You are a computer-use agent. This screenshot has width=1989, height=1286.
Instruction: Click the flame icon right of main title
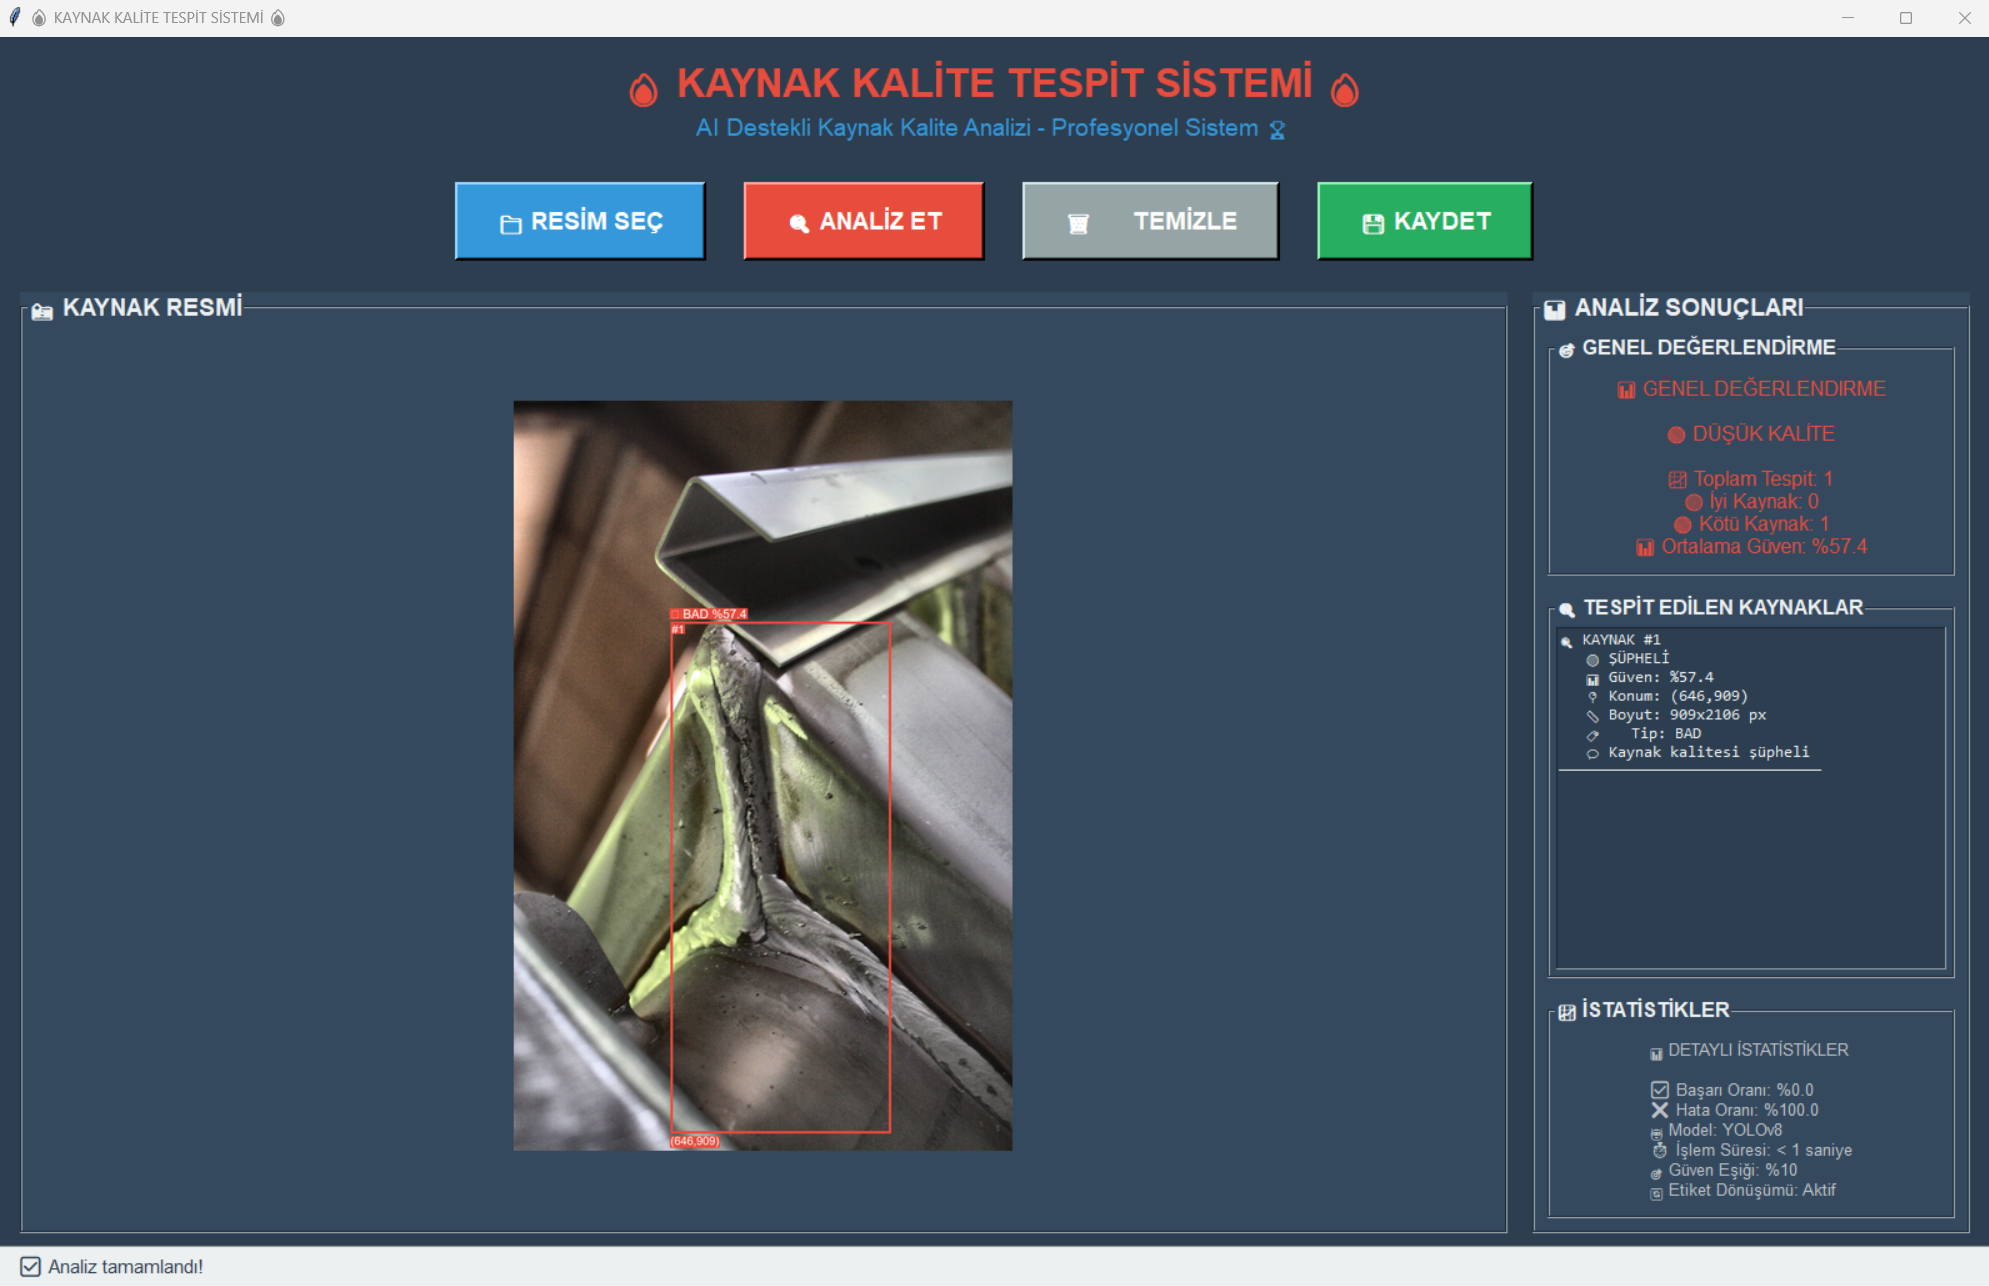point(1344,90)
